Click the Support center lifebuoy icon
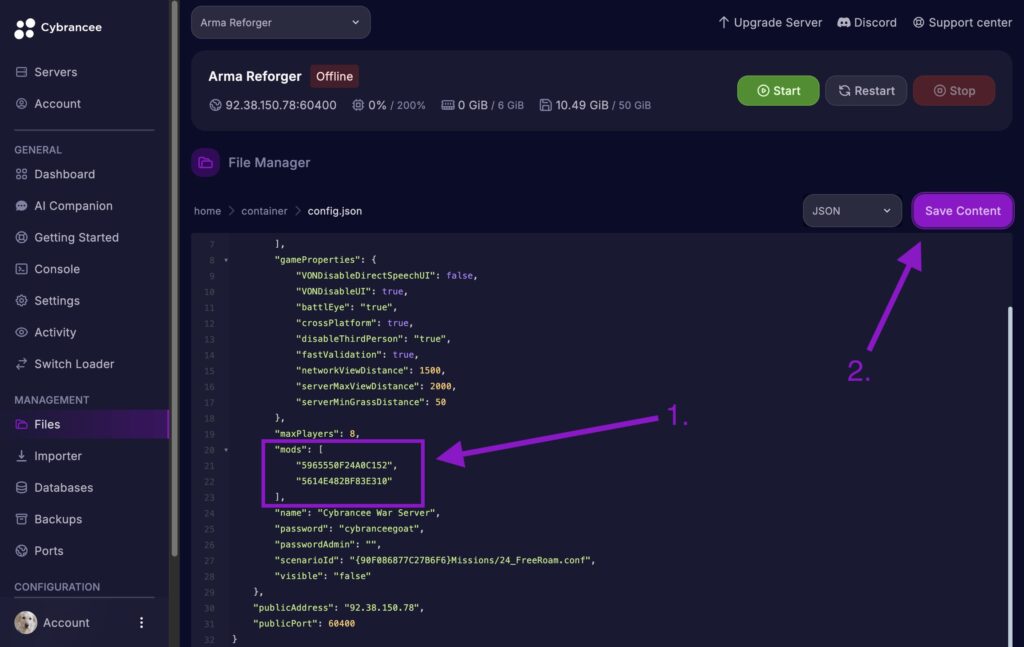 [x=918, y=22]
